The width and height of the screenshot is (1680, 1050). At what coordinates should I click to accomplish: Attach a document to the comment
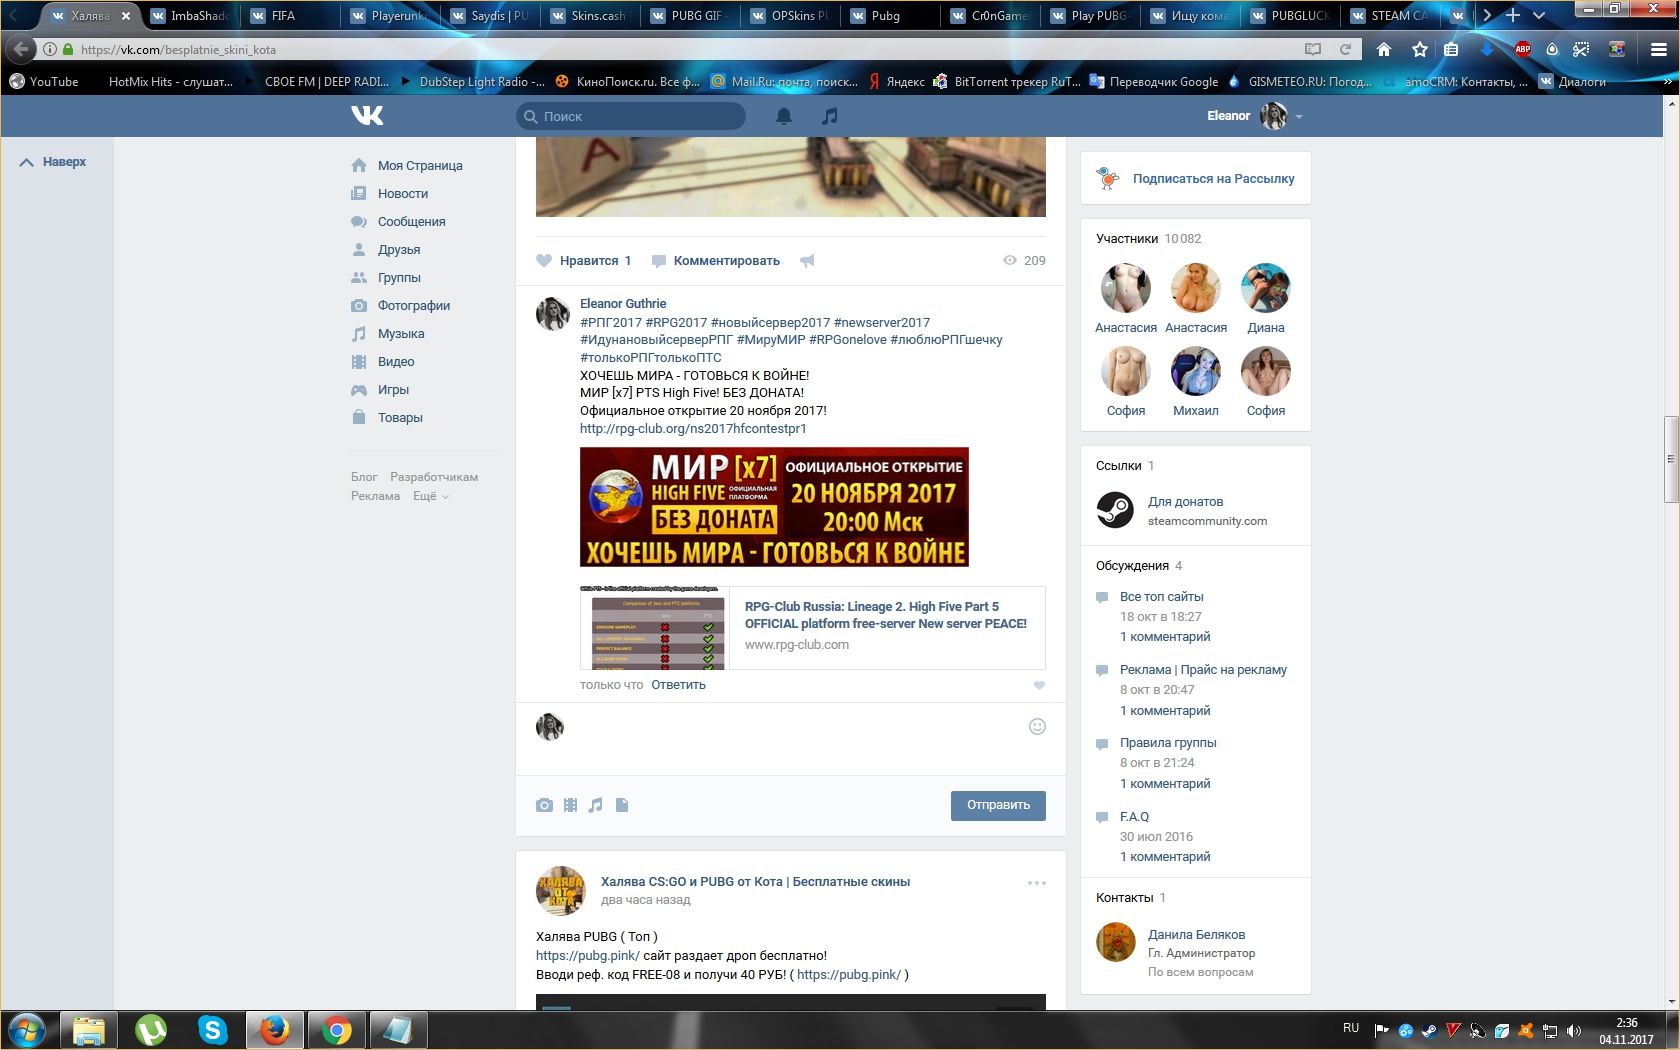coord(622,805)
